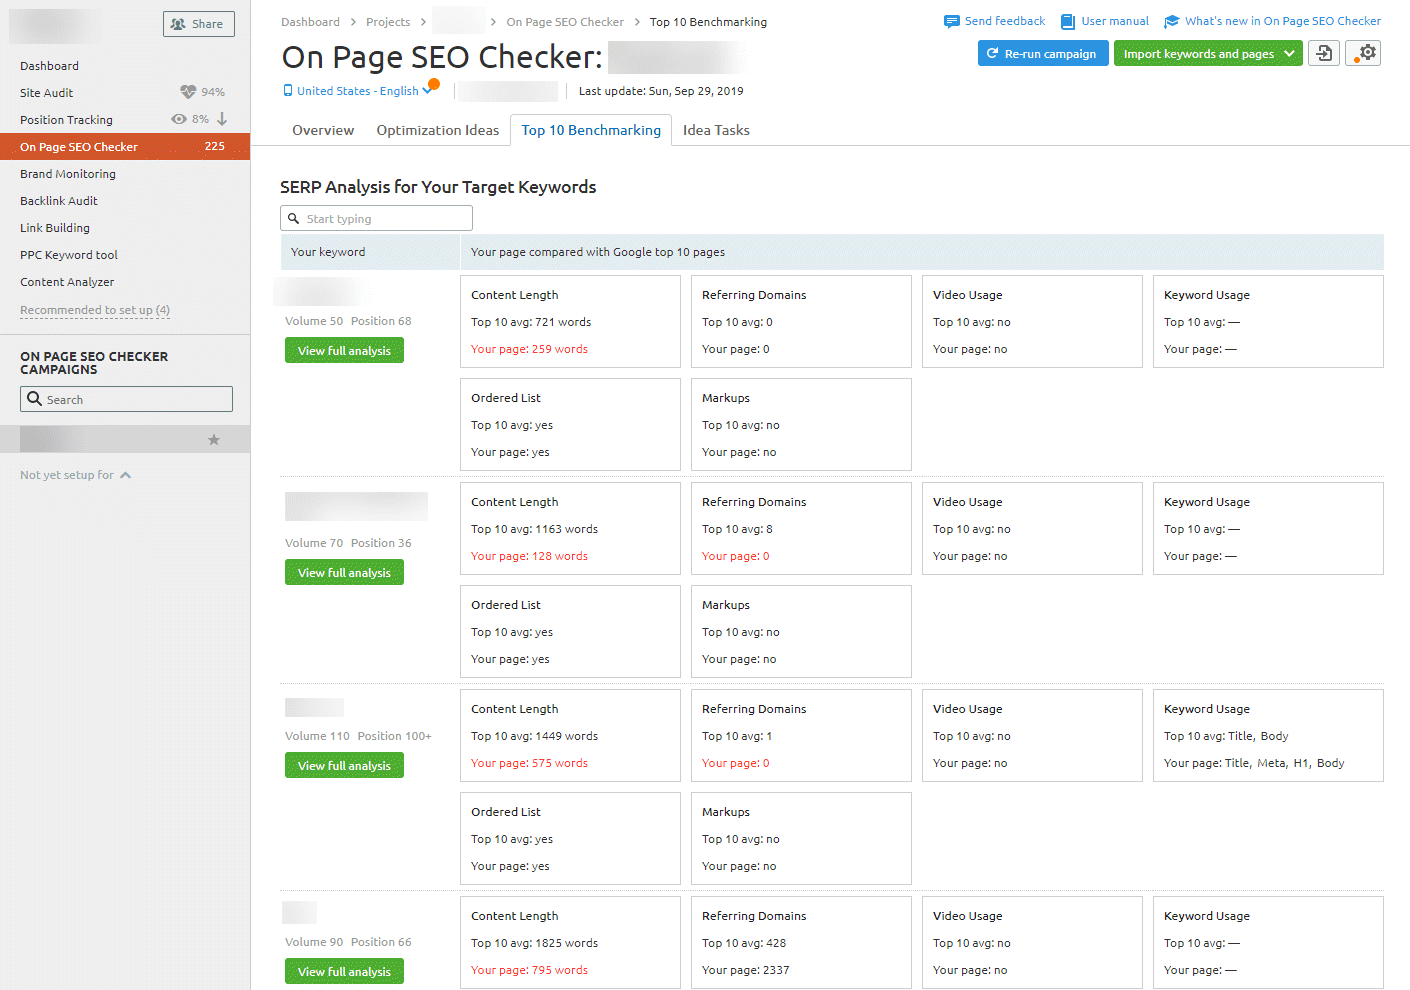Click the export icon left of the settings gear
This screenshot has height=990, width=1410.
[x=1323, y=52]
